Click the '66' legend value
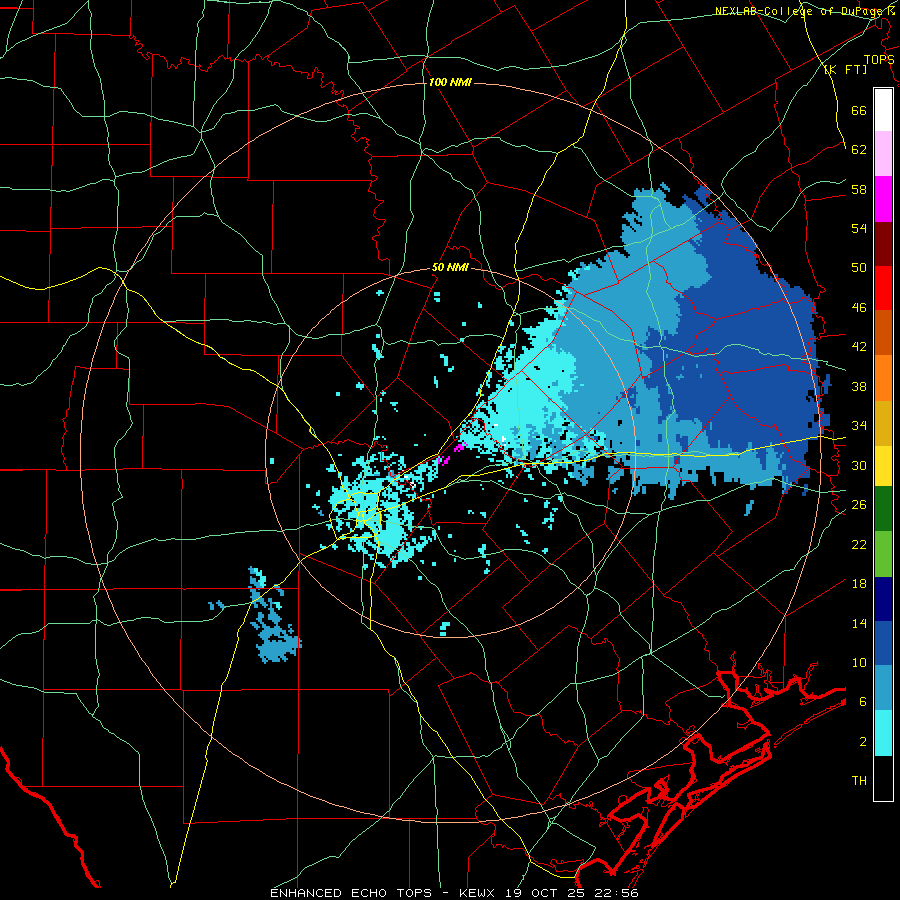This screenshot has height=900, width=900. [x=859, y=110]
